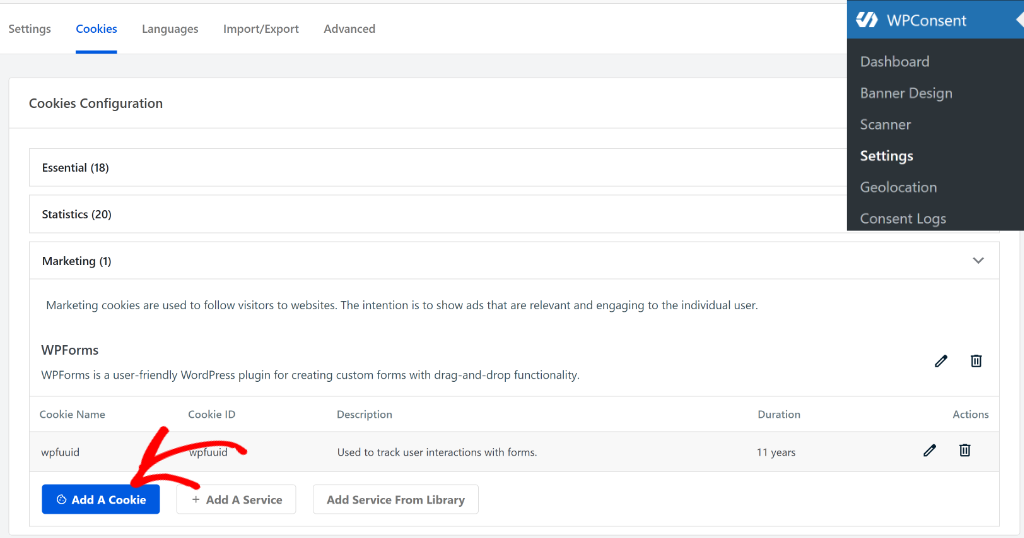Click the '11 years' duration value
This screenshot has height=538, width=1024.
click(x=776, y=452)
